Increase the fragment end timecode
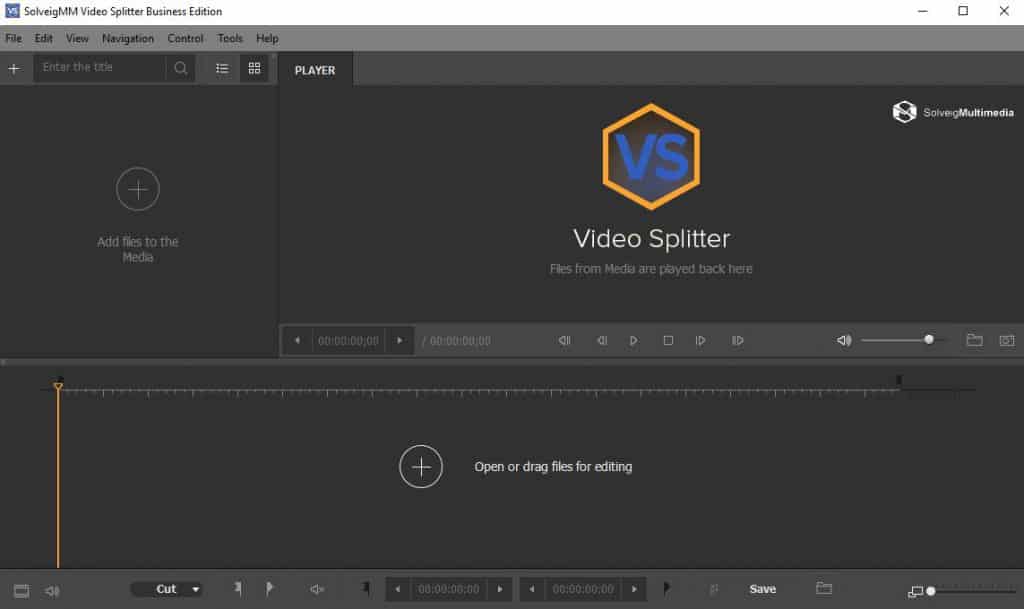This screenshot has width=1024, height=609. click(634, 589)
